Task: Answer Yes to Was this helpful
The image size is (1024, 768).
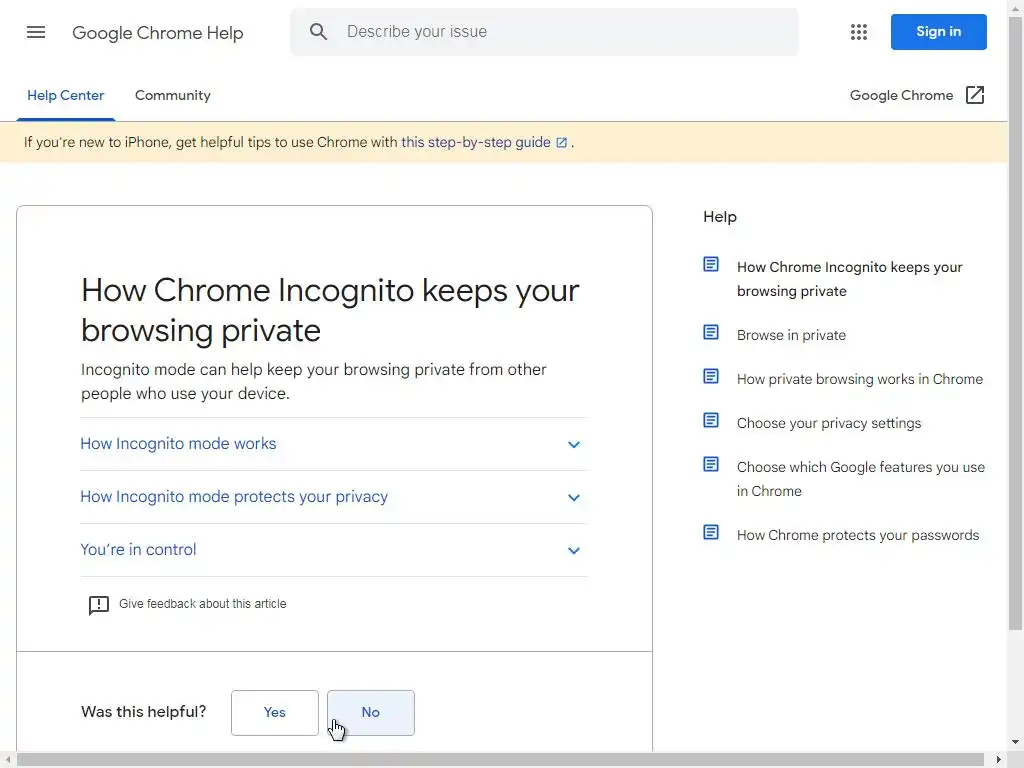Action: point(274,712)
